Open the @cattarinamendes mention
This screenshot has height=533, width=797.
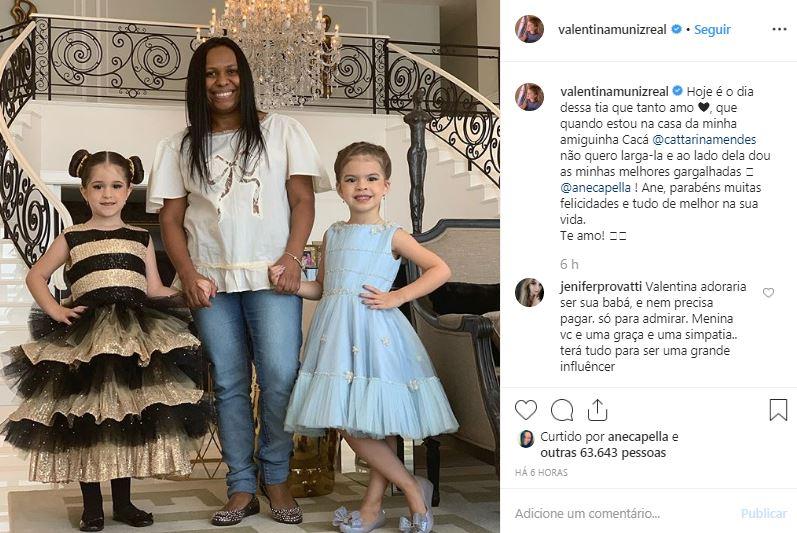(x=703, y=139)
